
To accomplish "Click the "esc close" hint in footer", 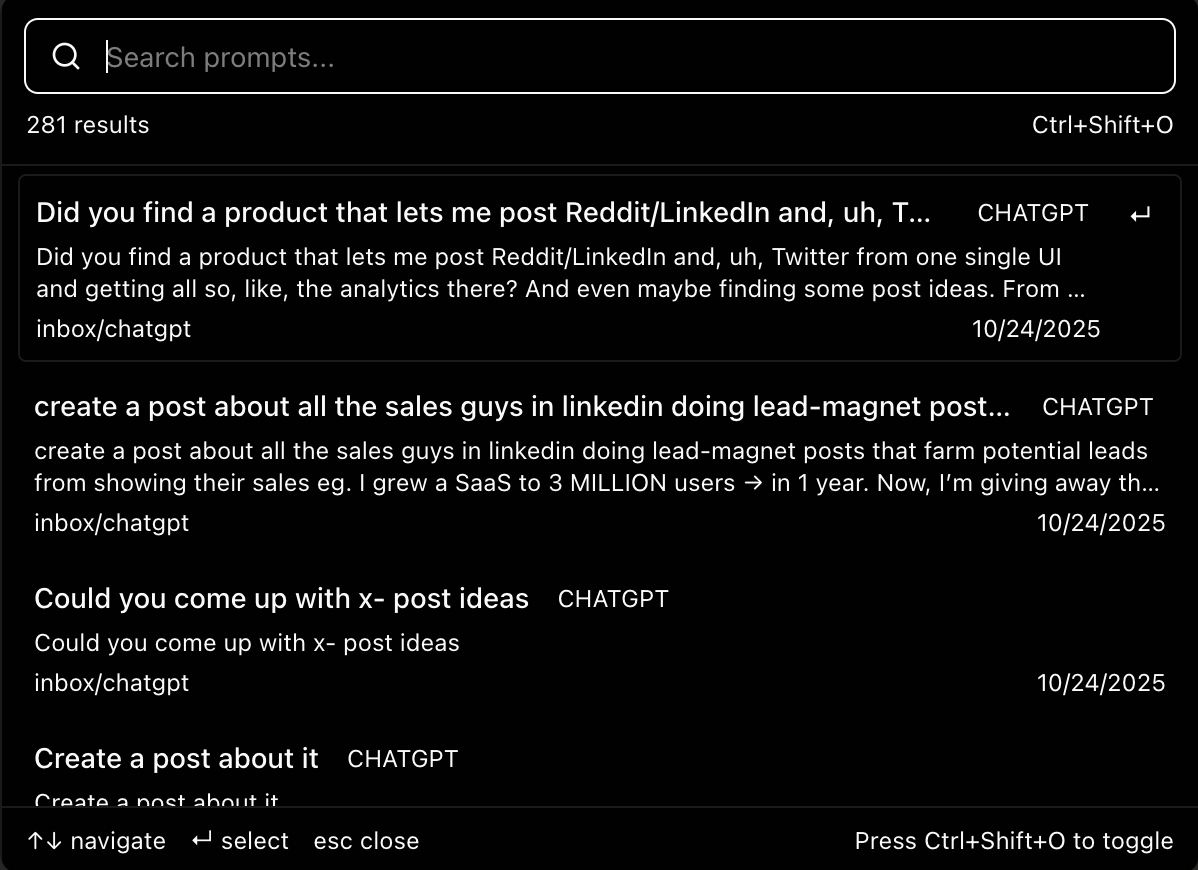I will [x=366, y=841].
